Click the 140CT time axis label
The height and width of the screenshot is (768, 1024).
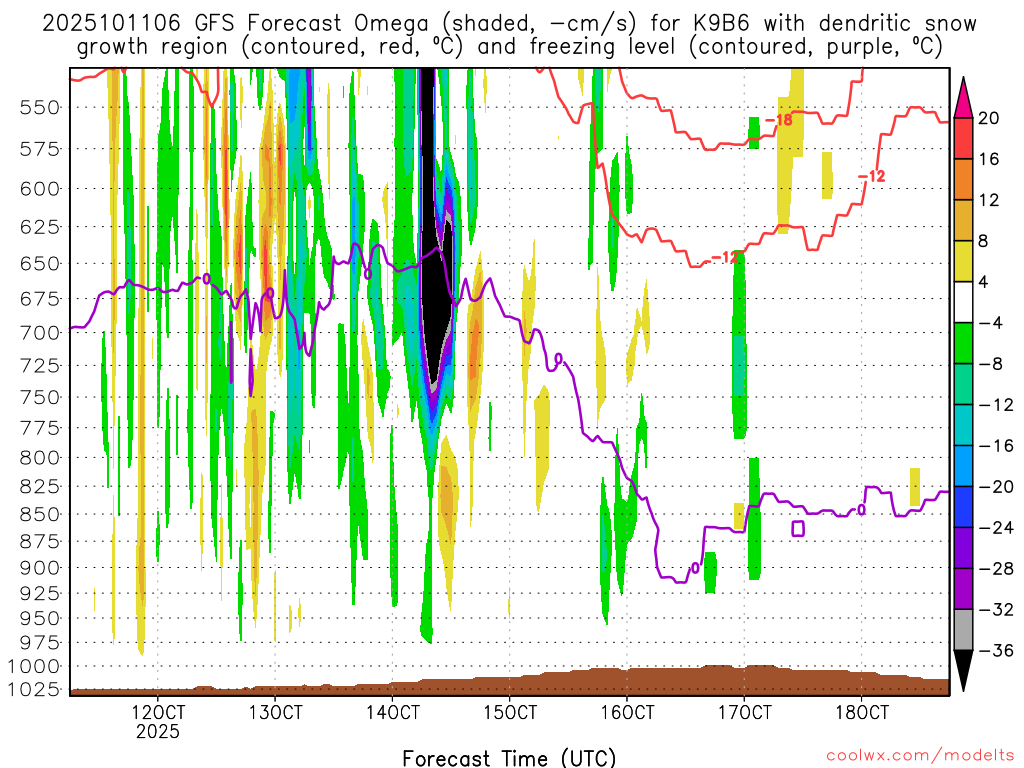pos(392,712)
